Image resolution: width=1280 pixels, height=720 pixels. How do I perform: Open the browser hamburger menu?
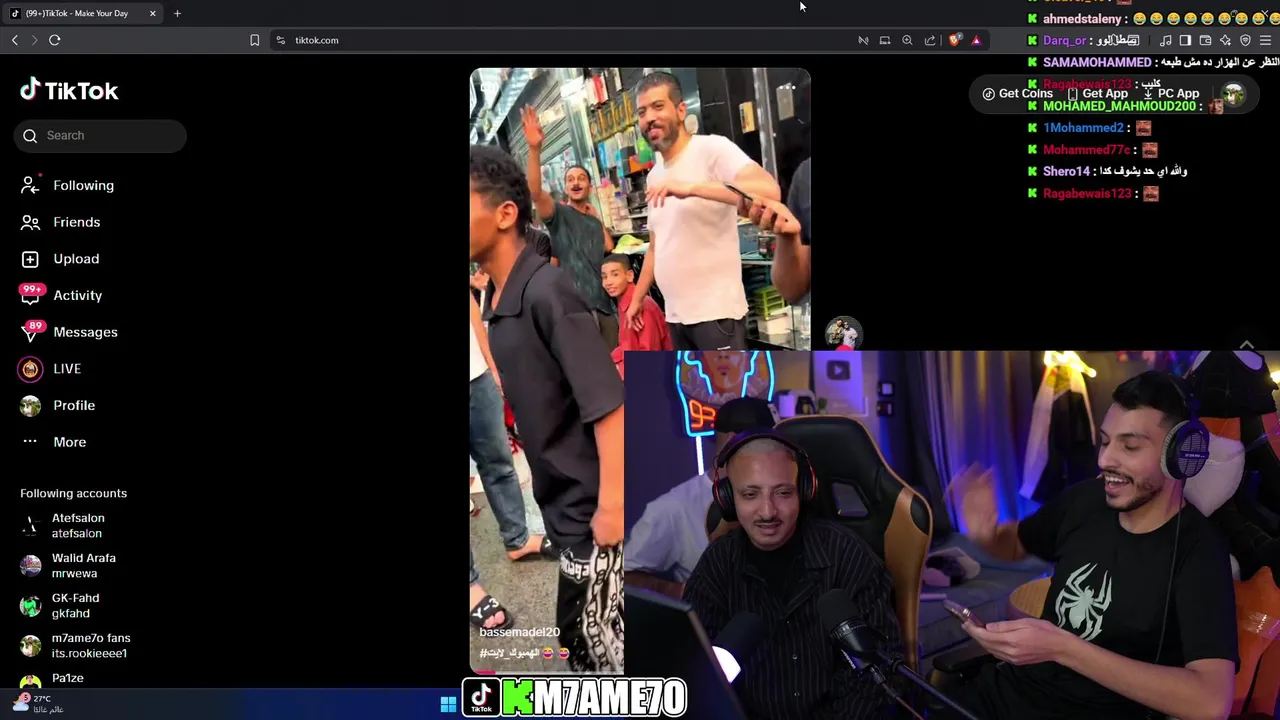pyautogui.click(x=1265, y=40)
